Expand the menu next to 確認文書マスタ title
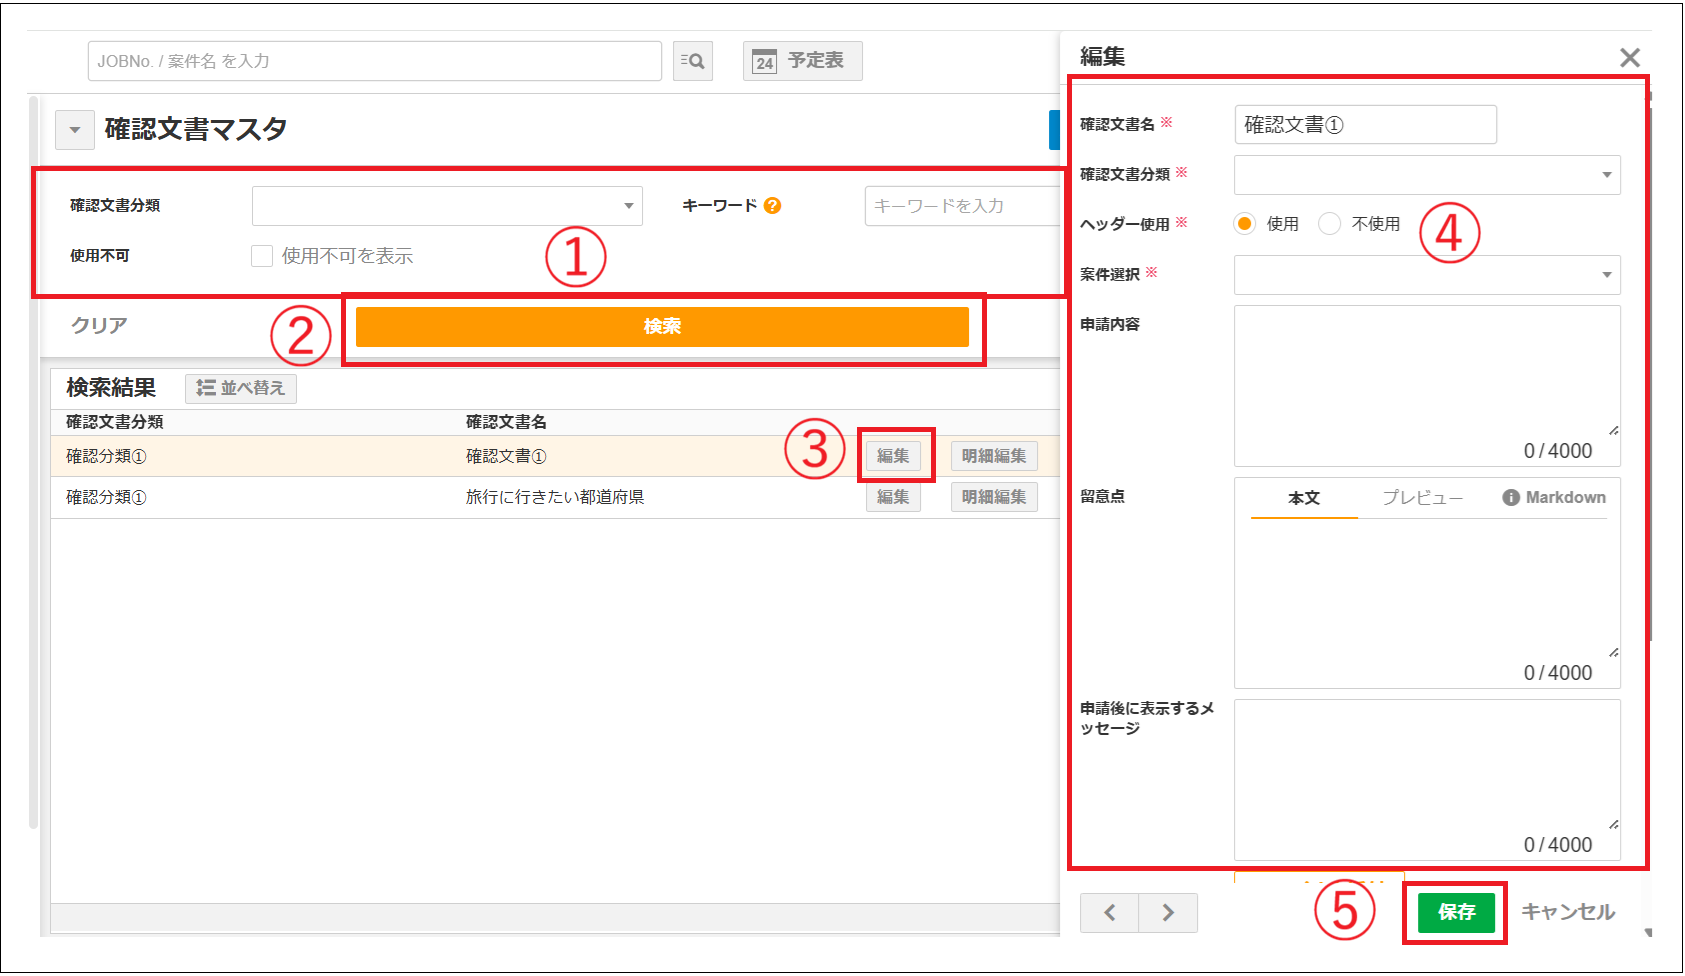Image resolution: width=1685 pixels, height=976 pixels. point(74,130)
